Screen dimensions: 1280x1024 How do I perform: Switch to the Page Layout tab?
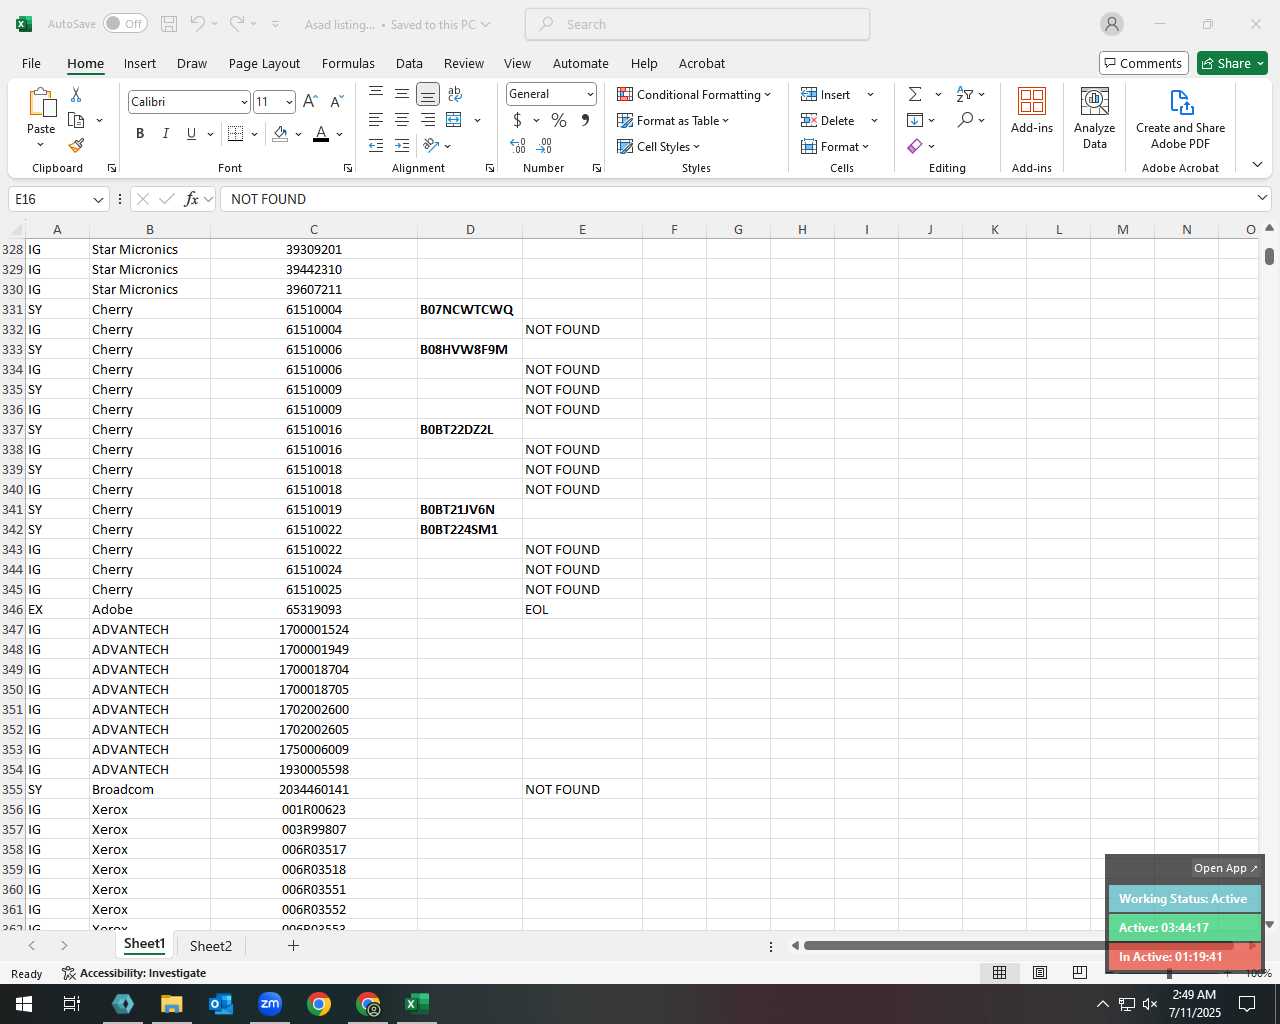[264, 63]
